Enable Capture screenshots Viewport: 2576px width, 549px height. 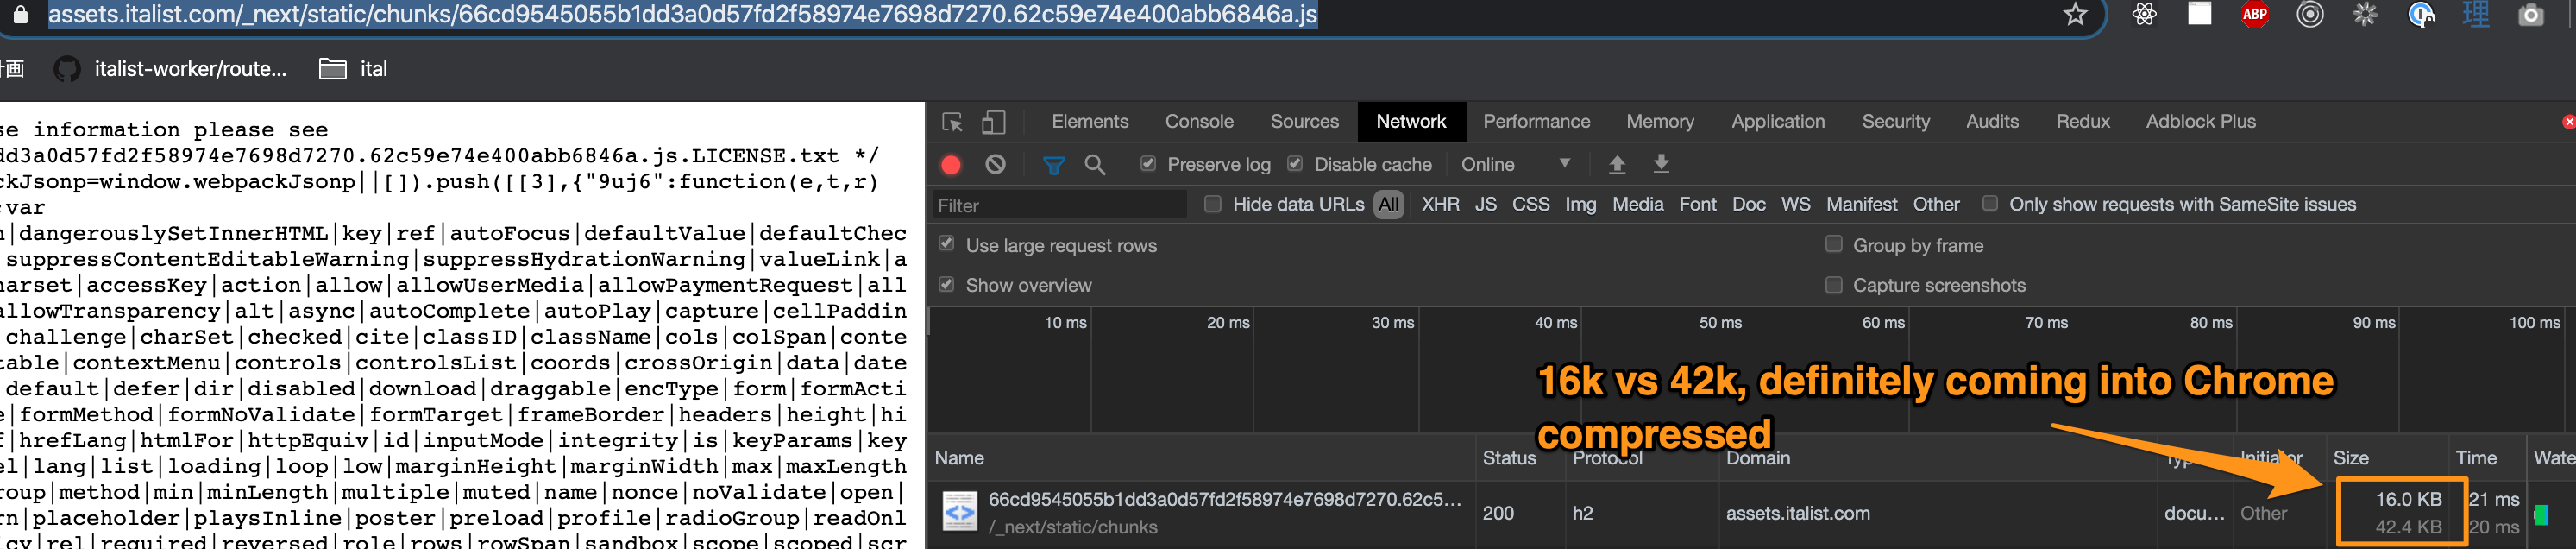[x=1833, y=284]
